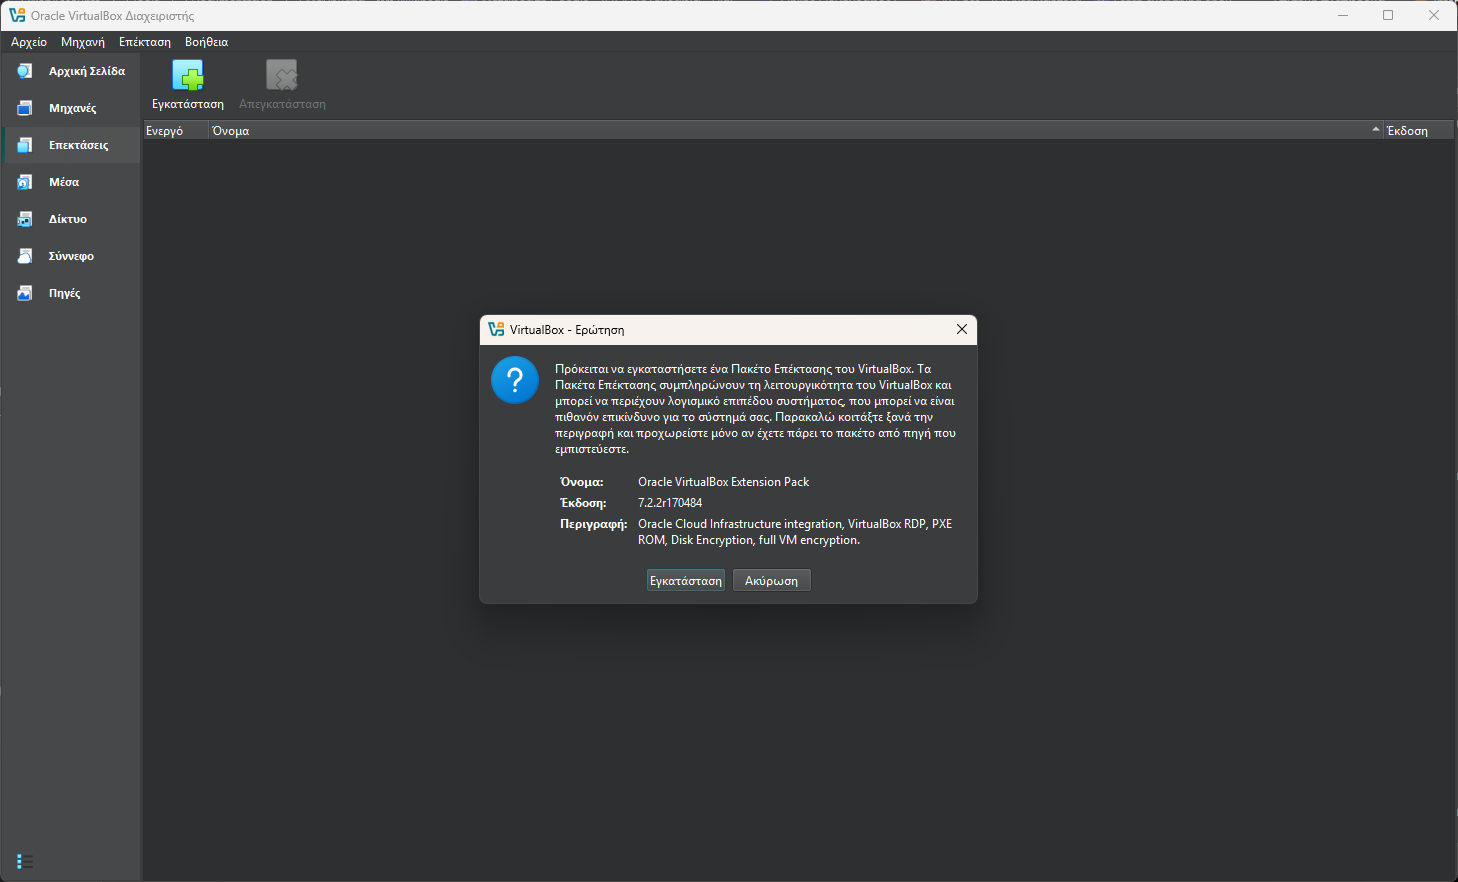The width and height of the screenshot is (1458, 882).
Task: Open the Επέκταση menu
Action: 145,42
